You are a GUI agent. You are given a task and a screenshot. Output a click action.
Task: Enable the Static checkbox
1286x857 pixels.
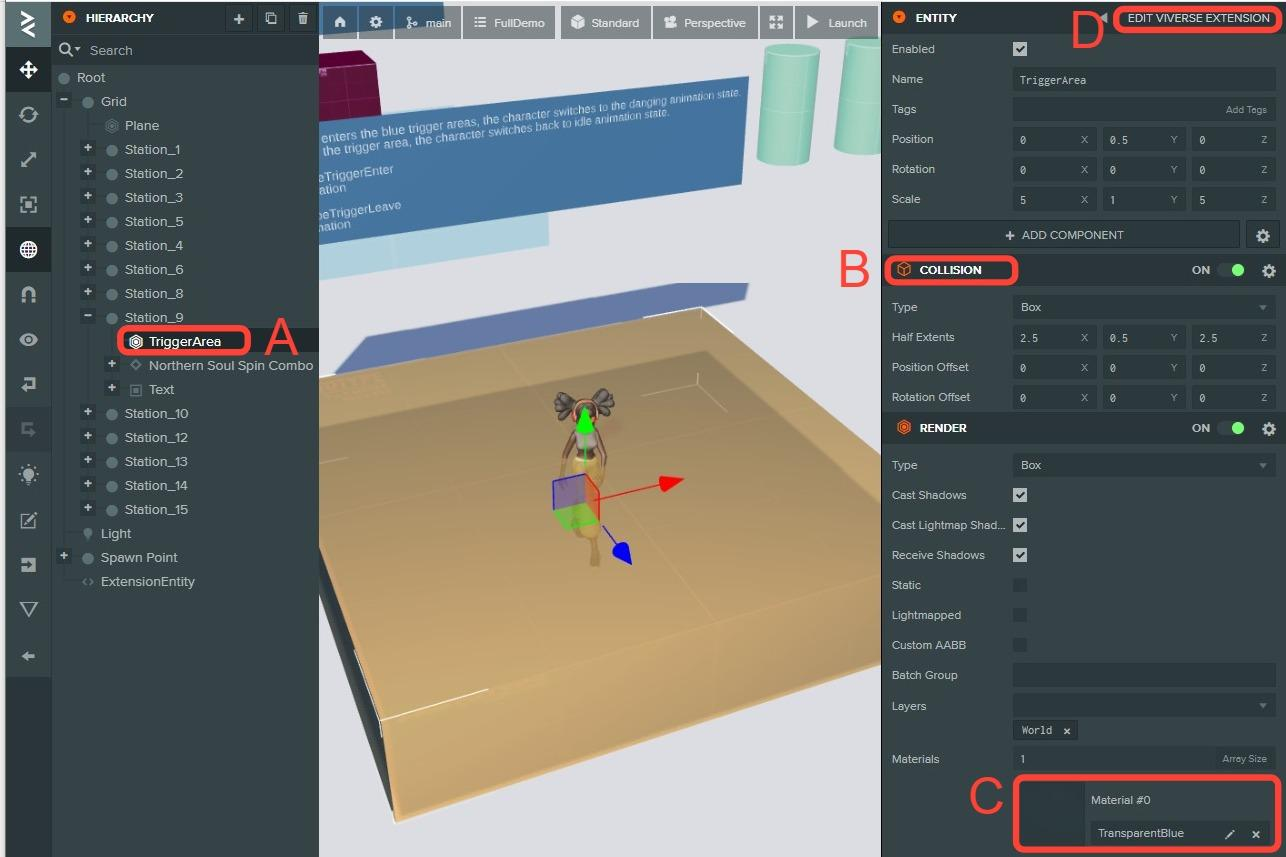point(1020,585)
